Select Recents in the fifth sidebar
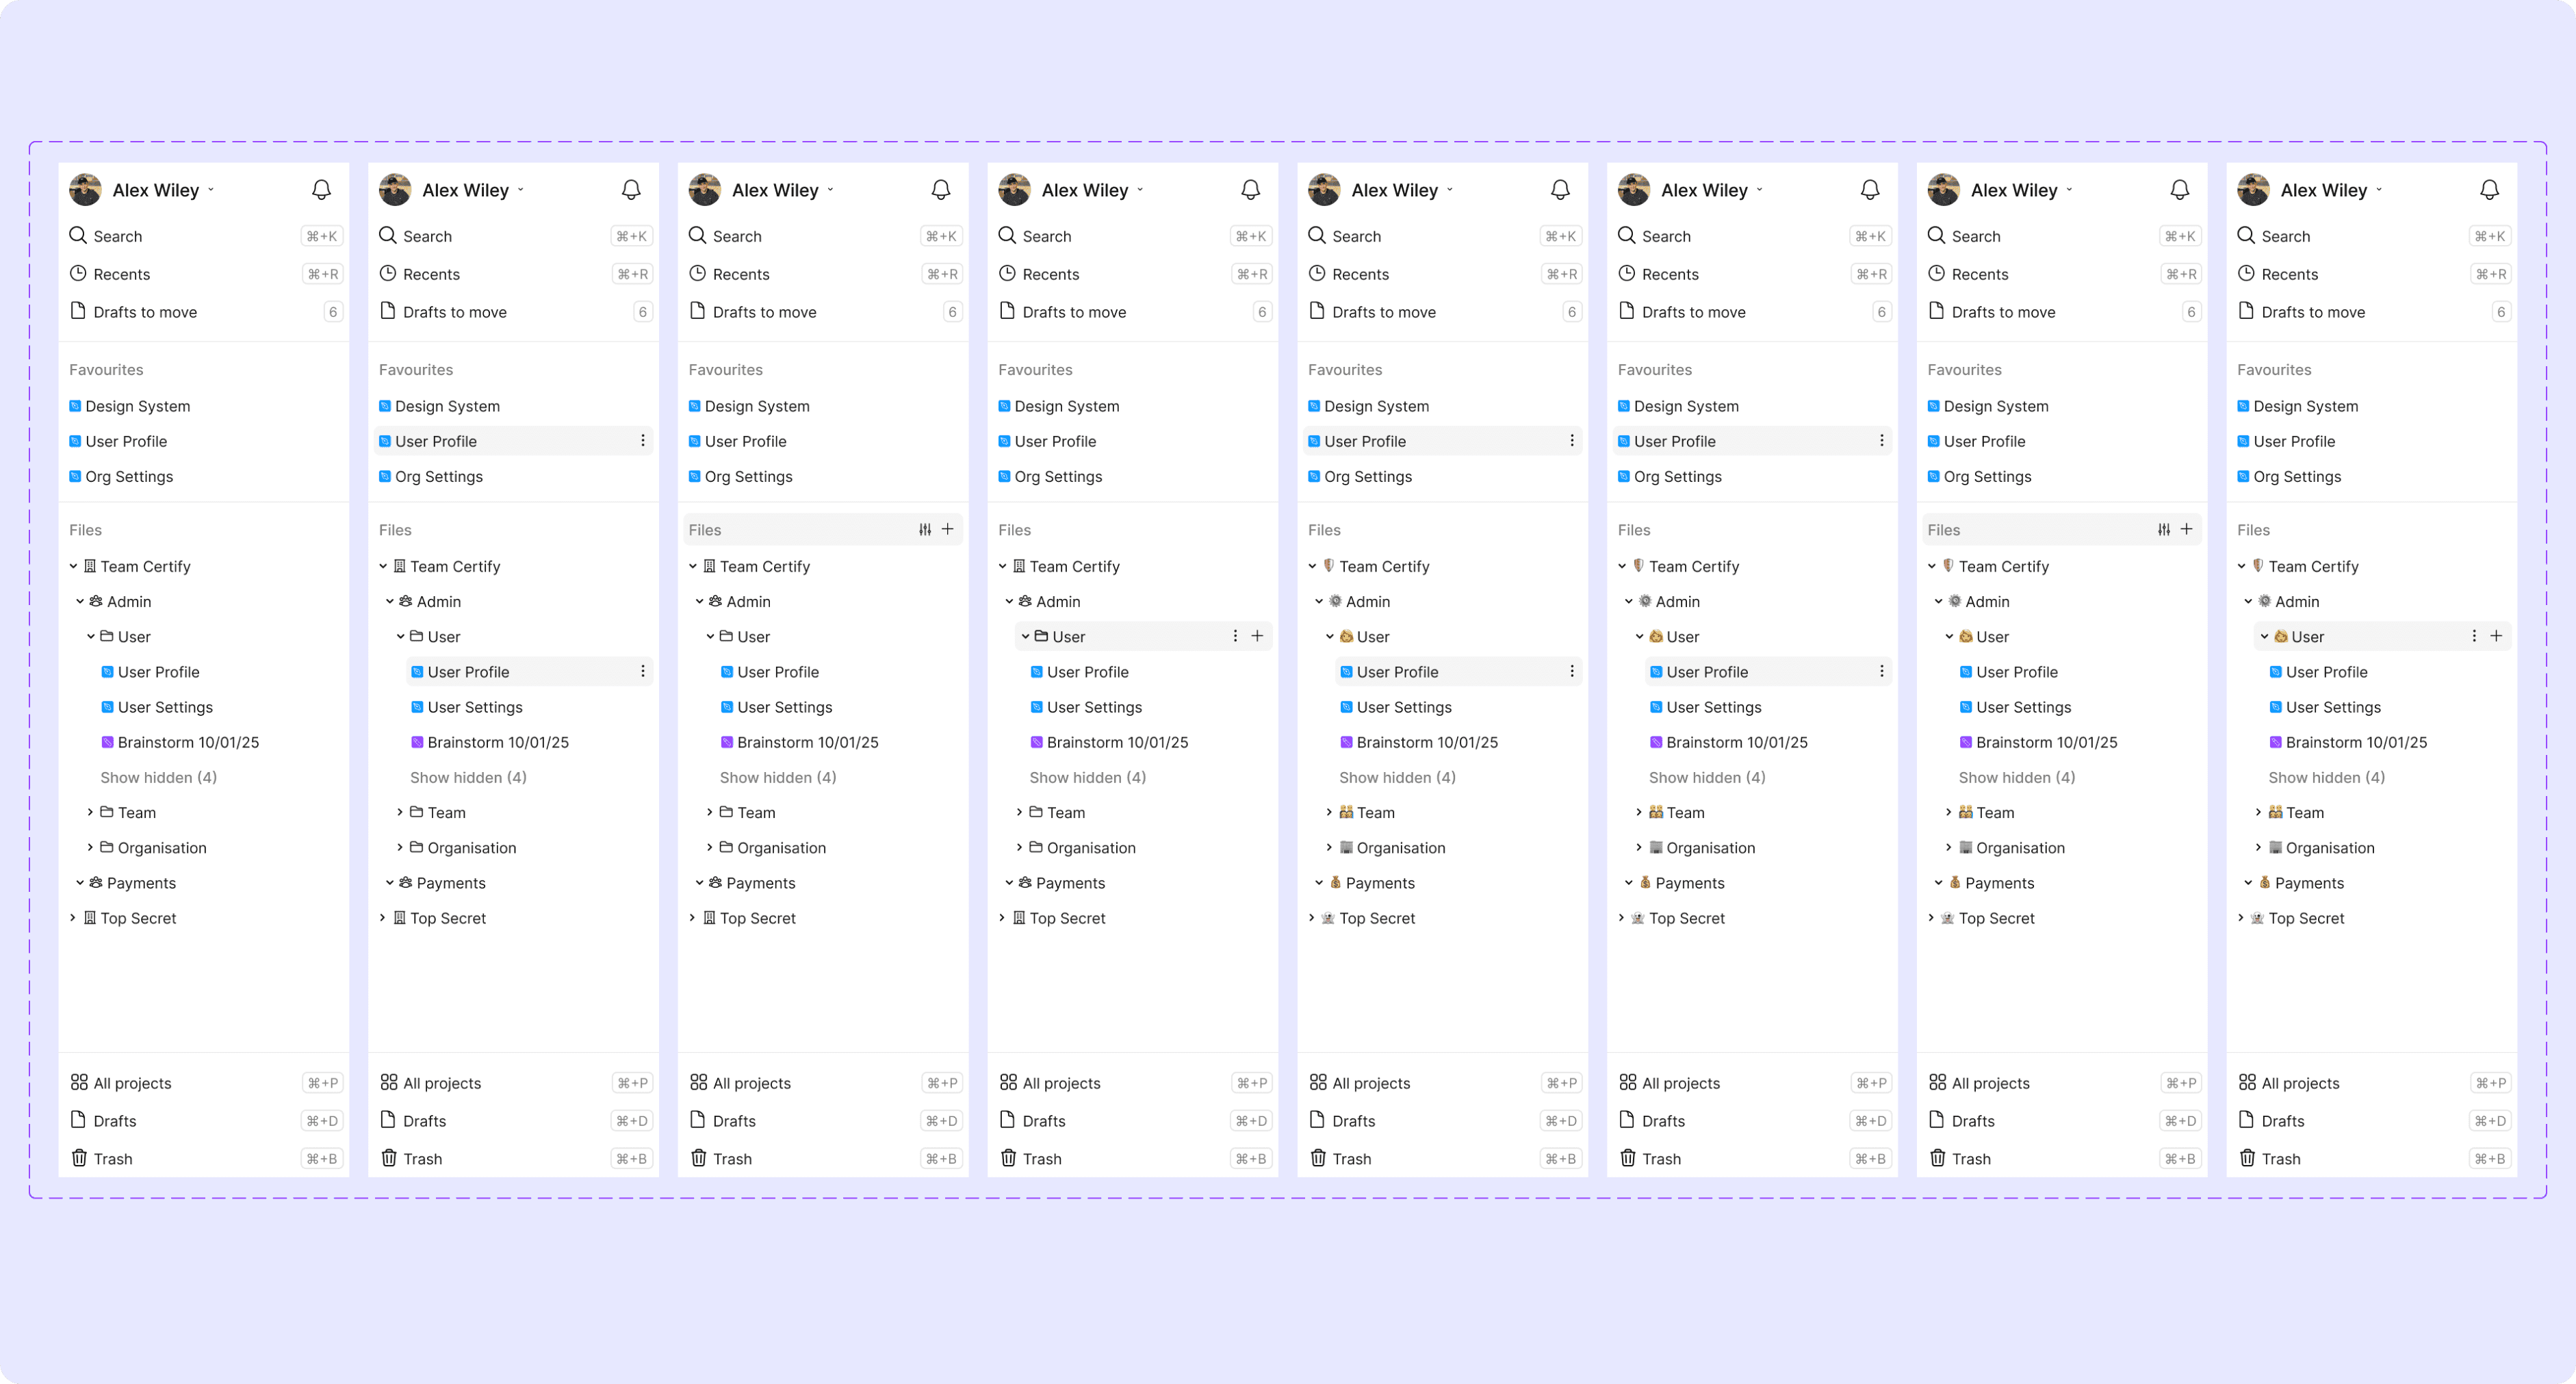This screenshot has width=2576, height=1384. [x=1443, y=274]
